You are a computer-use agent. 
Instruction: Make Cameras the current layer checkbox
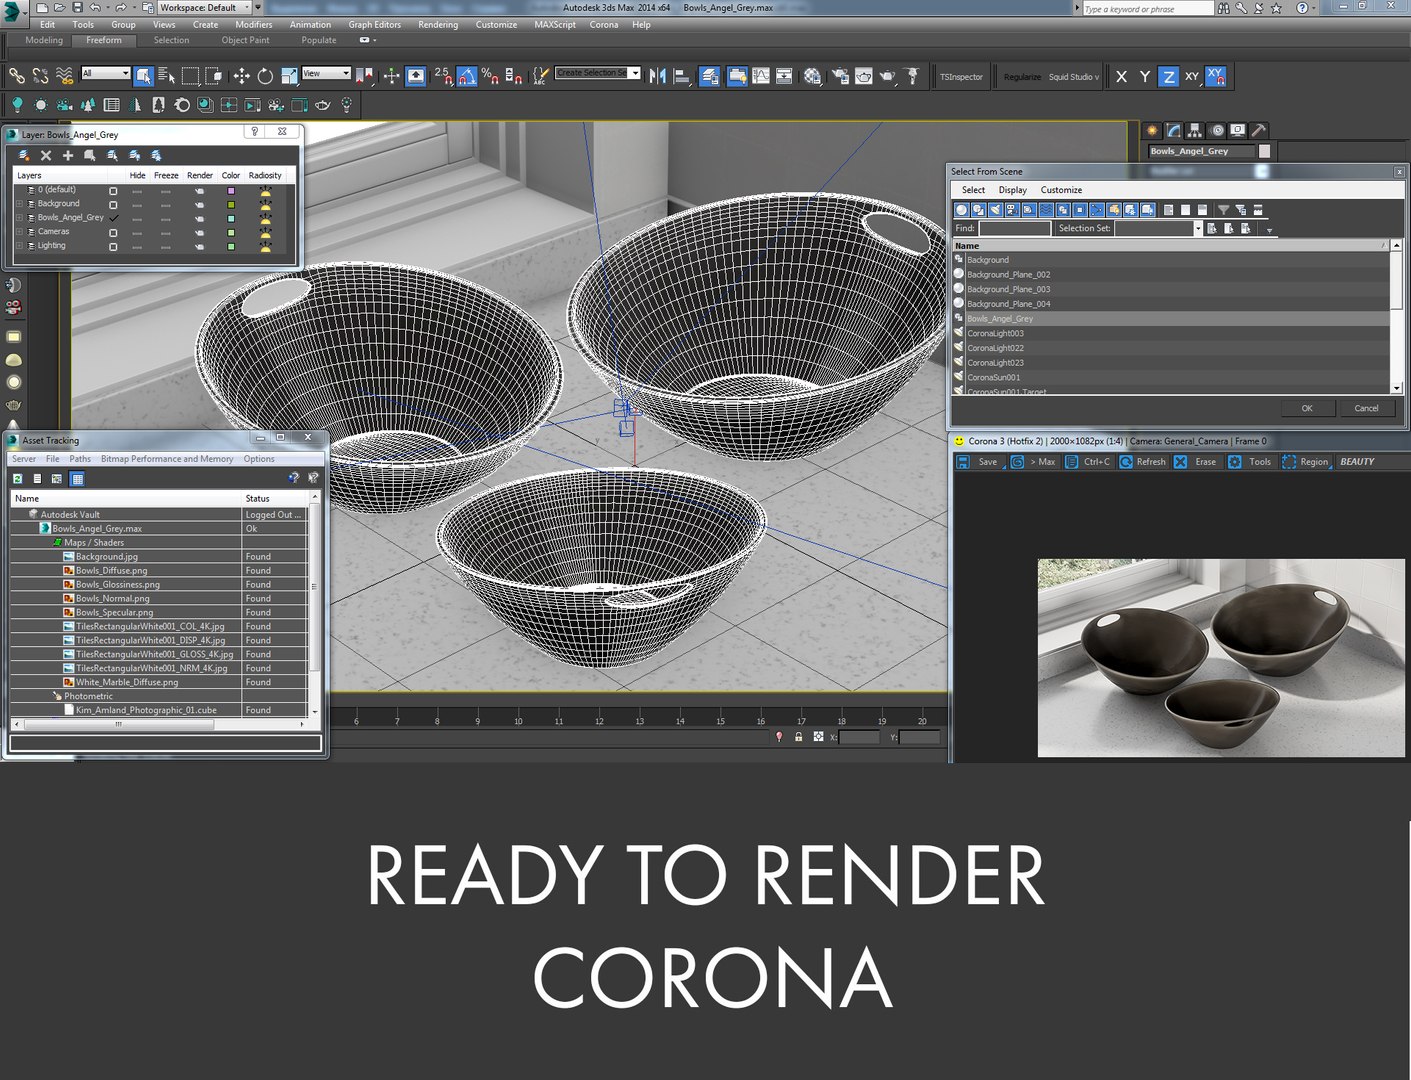(x=113, y=232)
